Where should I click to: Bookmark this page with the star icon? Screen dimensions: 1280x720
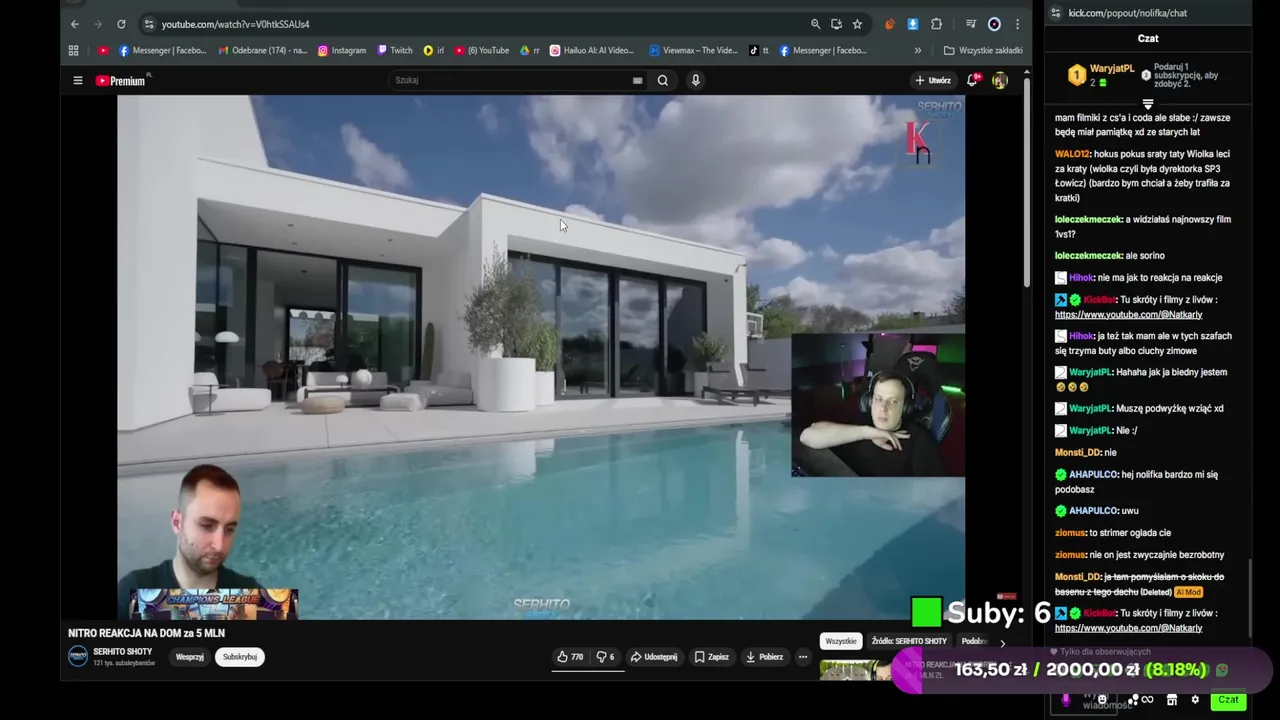(x=857, y=24)
